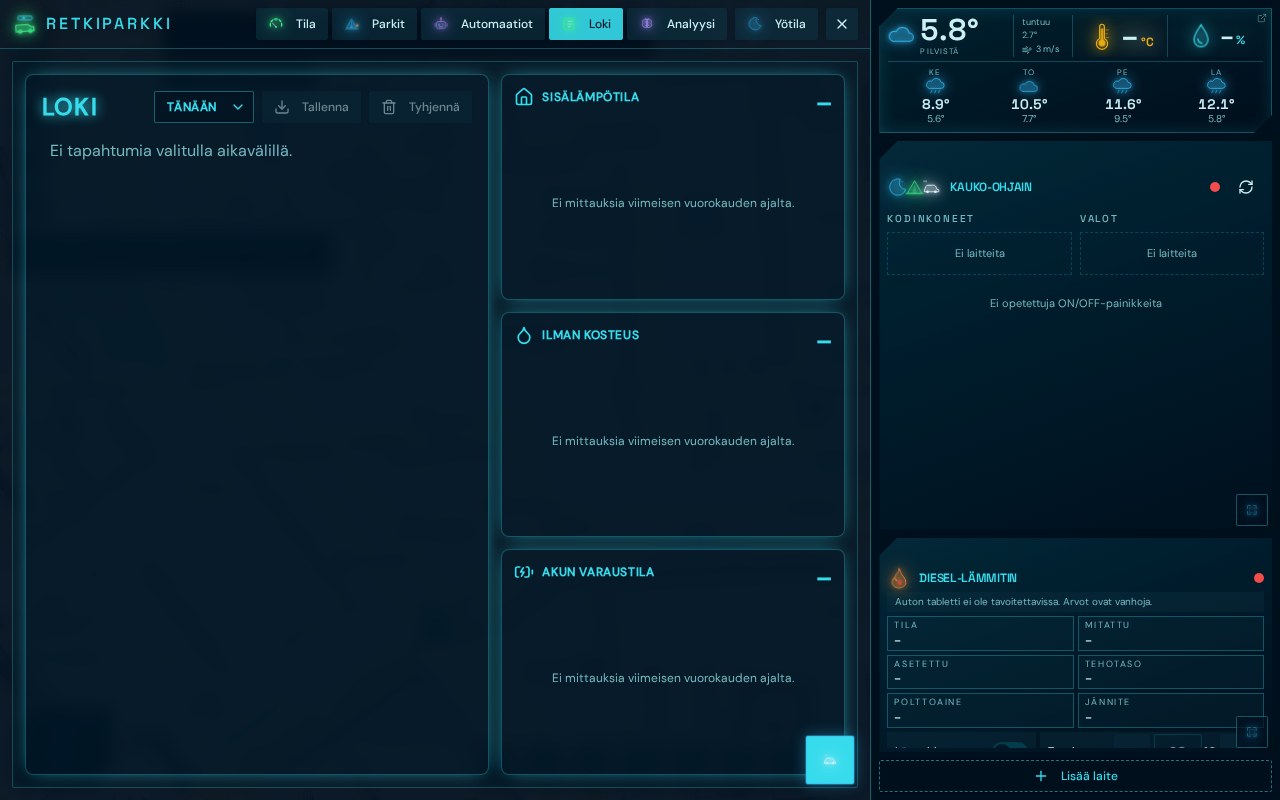
Task: Click the Tallenna save button
Action: 312,107
